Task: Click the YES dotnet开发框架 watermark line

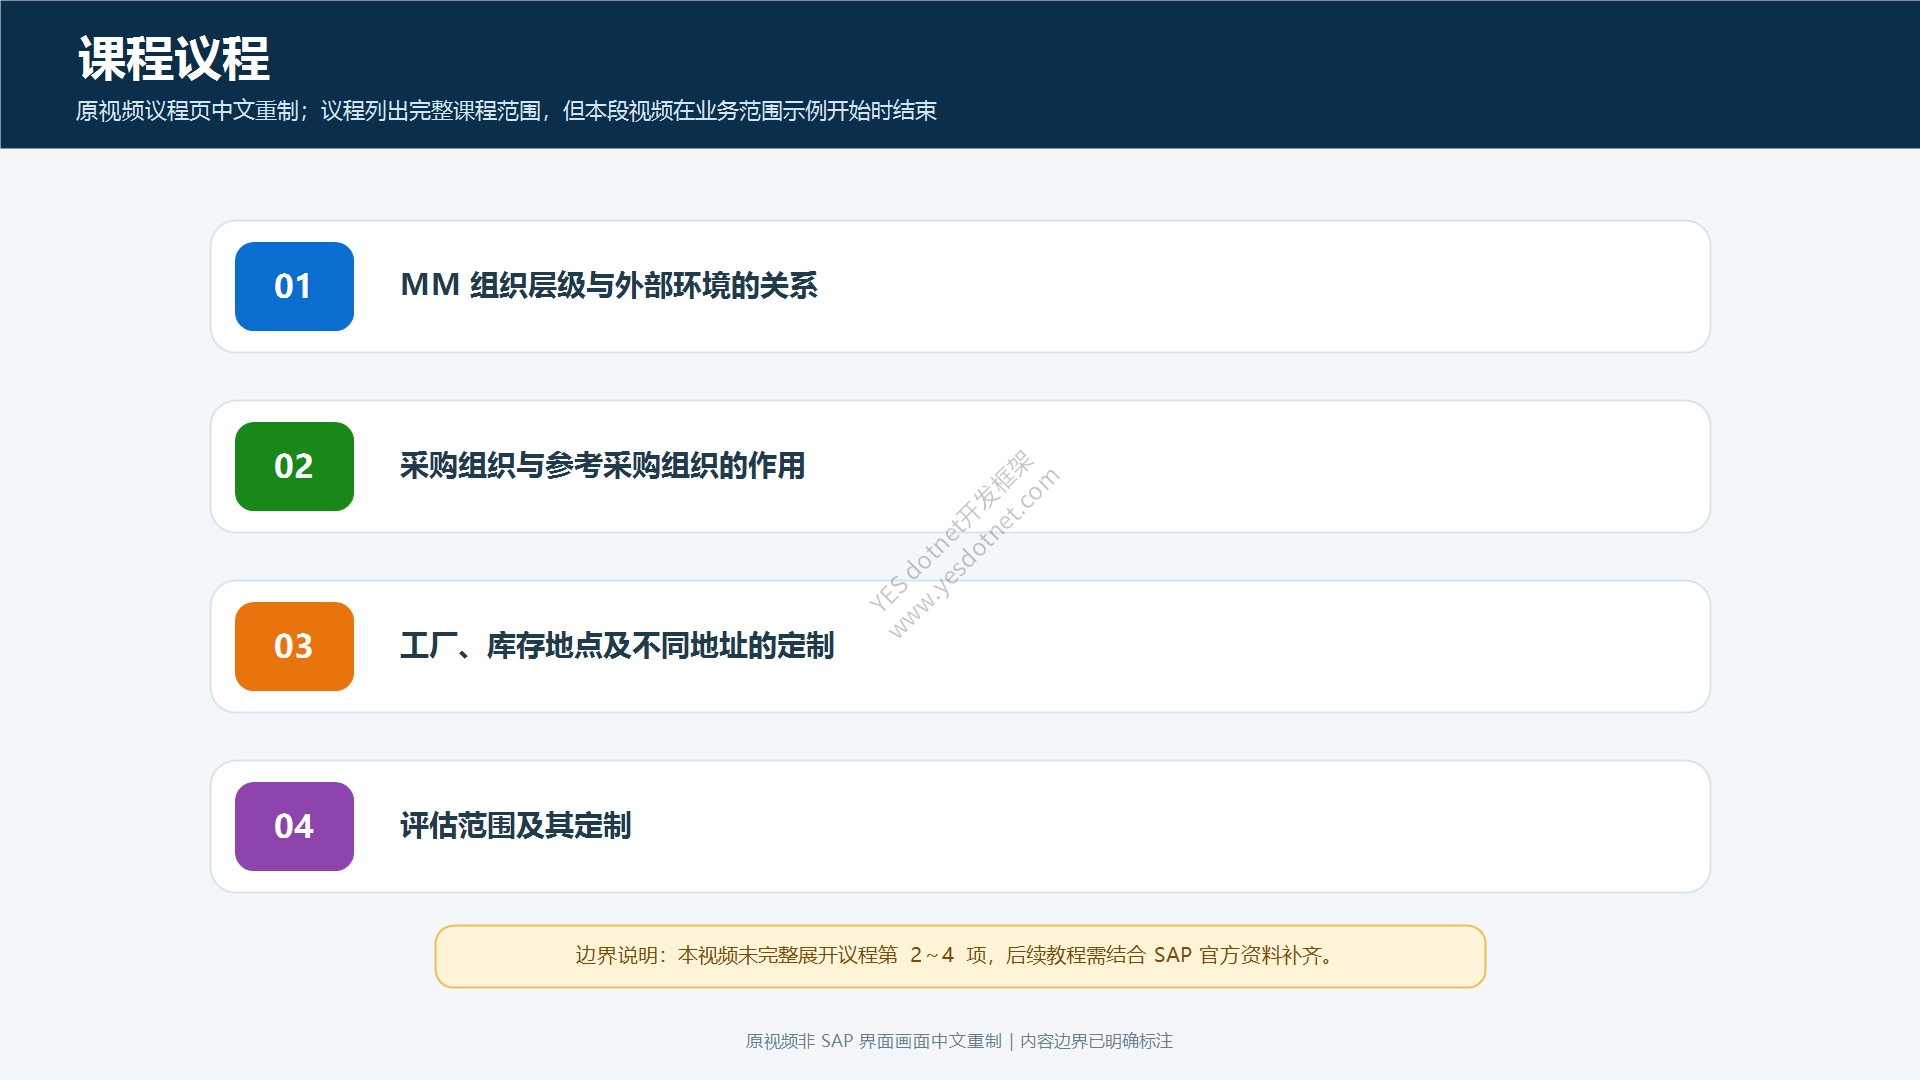Action: (x=950, y=530)
